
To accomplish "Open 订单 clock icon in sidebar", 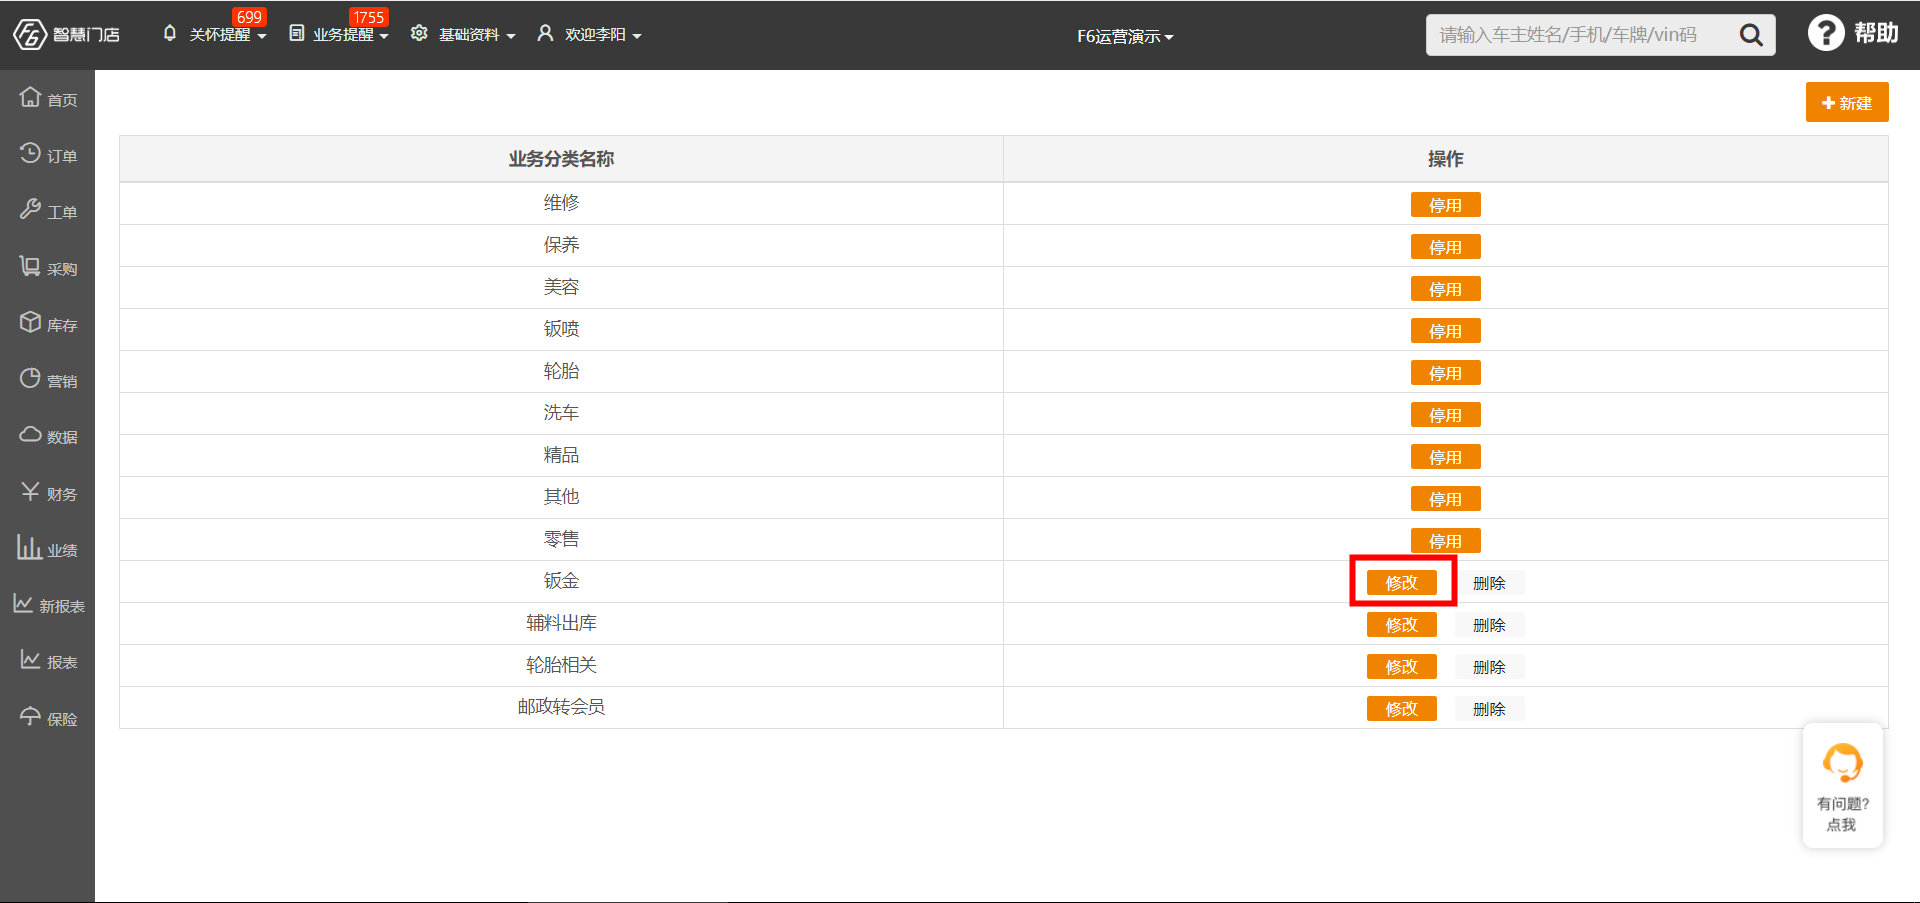I will pyautogui.click(x=31, y=153).
